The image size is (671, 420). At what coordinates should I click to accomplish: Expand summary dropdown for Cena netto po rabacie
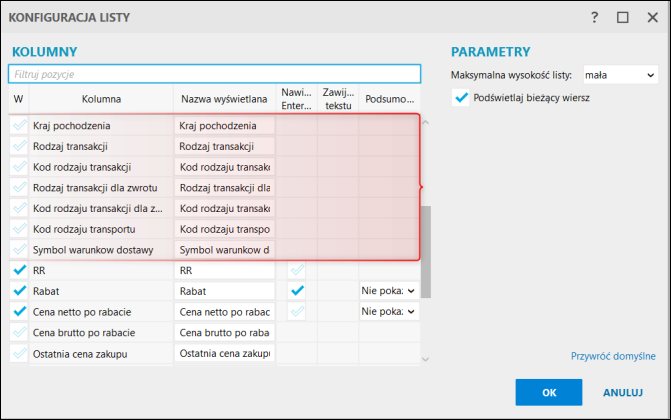point(389,311)
